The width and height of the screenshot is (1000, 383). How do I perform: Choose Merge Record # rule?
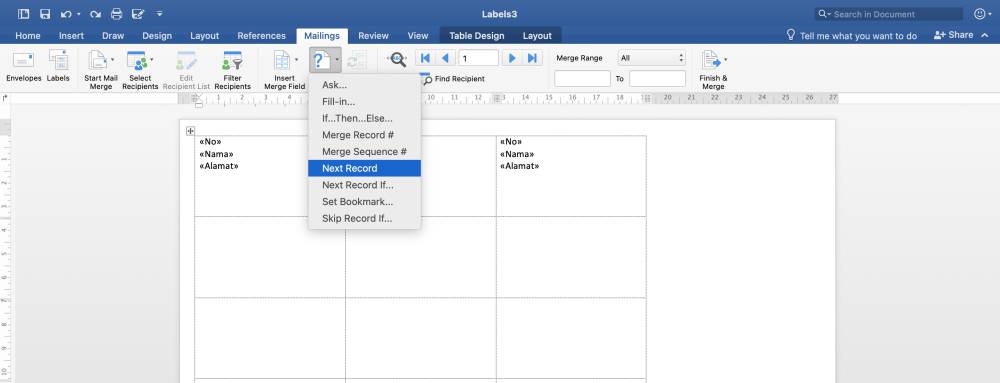tap(364, 135)
